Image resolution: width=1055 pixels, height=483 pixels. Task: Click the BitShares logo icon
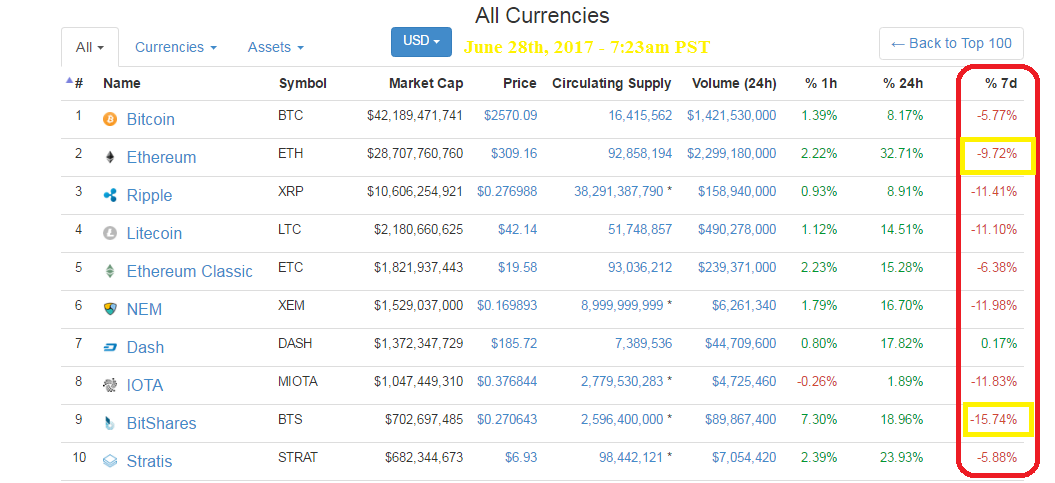point(110,423)
